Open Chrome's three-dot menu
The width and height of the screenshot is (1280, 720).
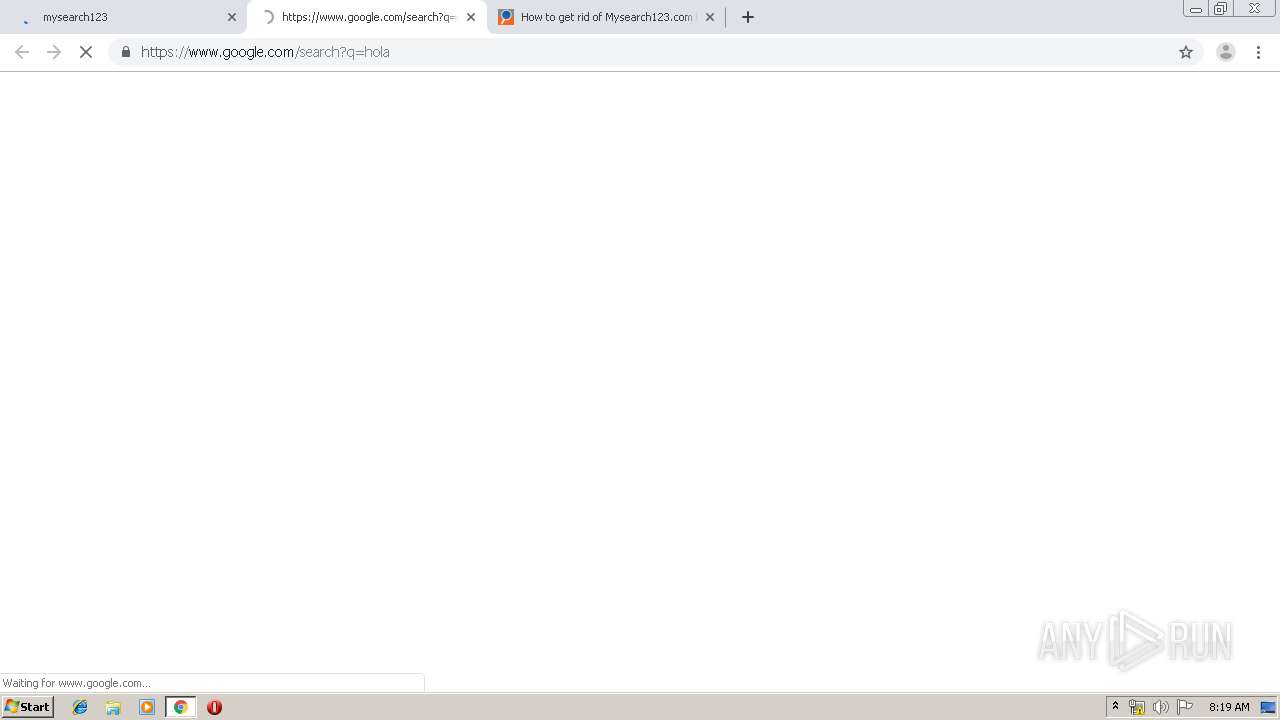(x=1258, y=52)
